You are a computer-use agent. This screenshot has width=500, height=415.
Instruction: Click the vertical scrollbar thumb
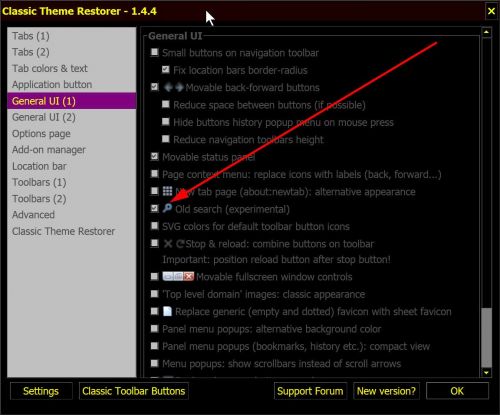486,337
